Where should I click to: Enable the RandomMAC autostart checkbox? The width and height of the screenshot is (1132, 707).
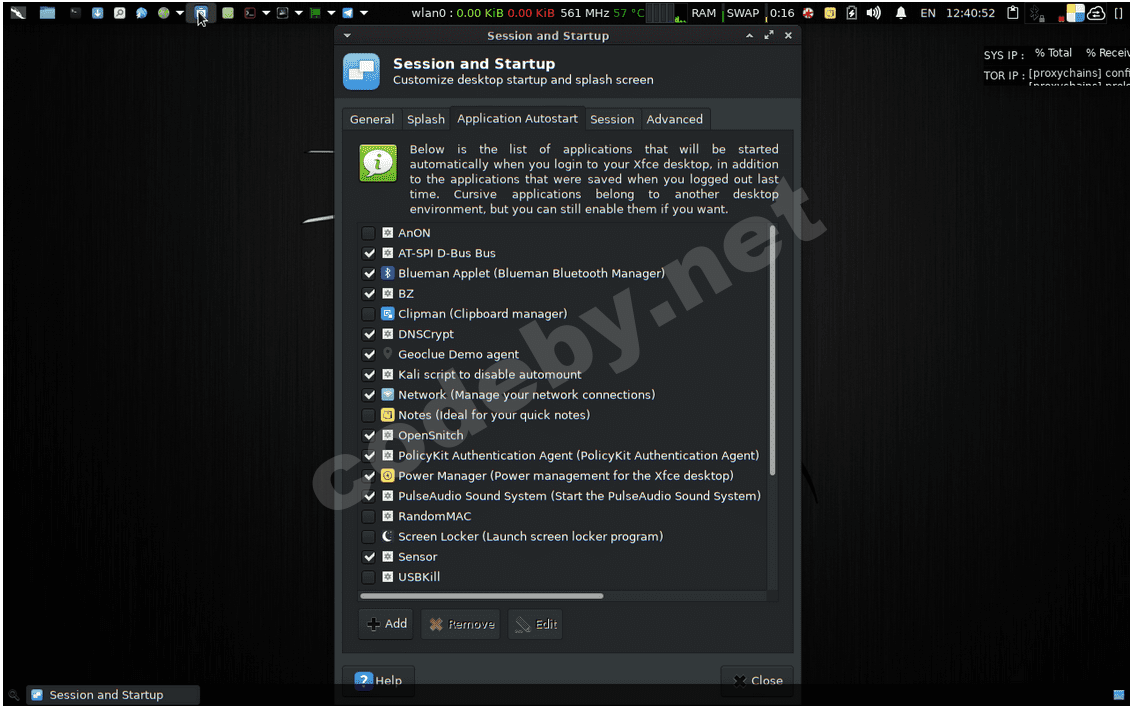click(x=368, y=516)
